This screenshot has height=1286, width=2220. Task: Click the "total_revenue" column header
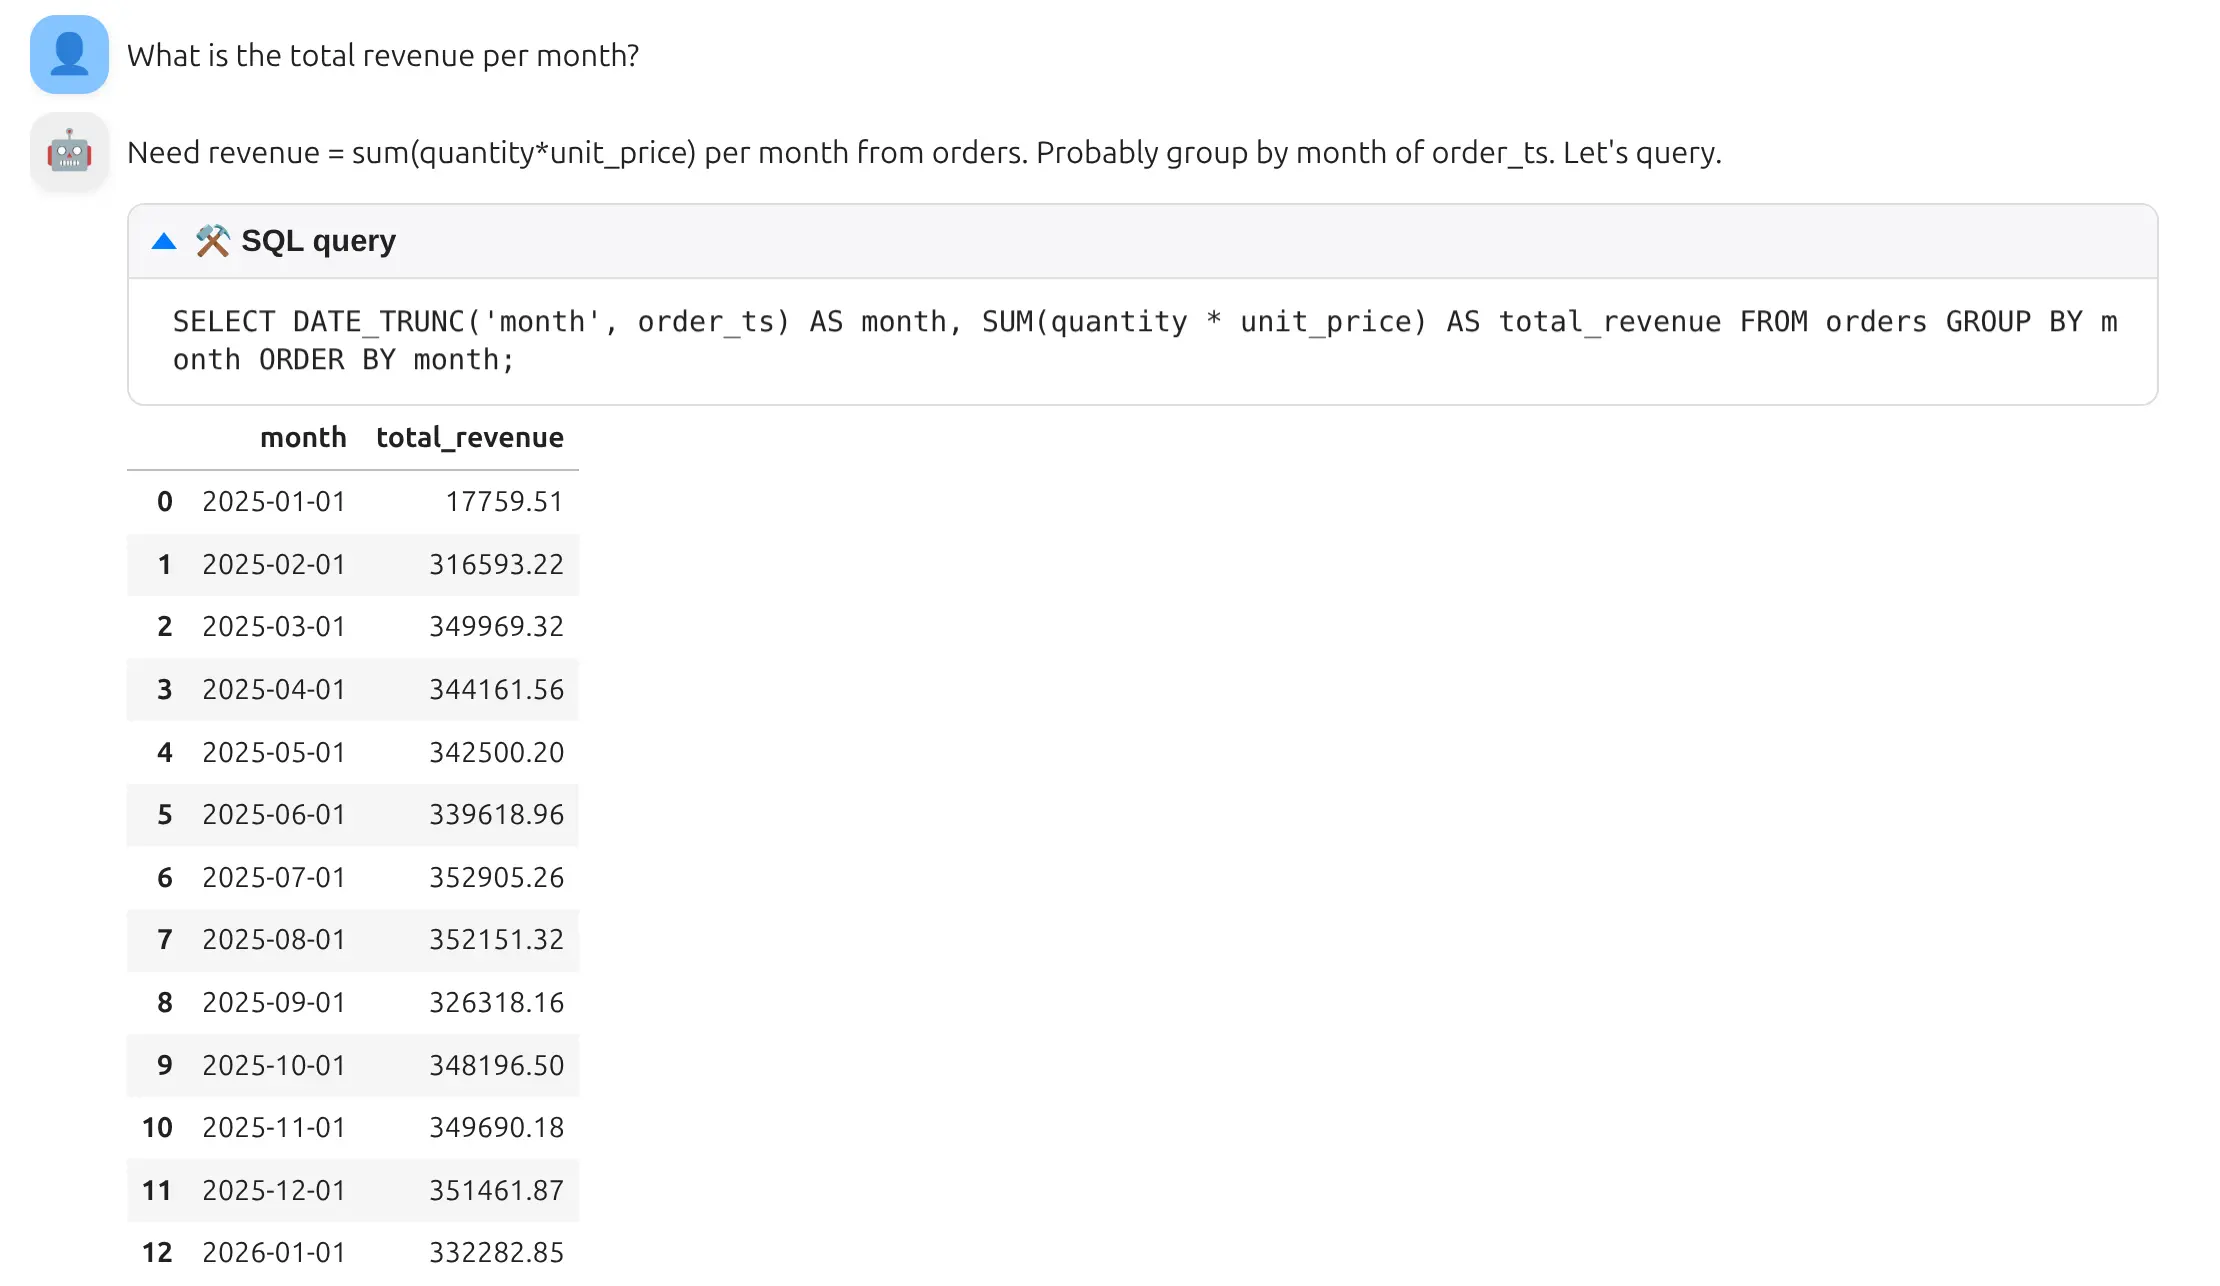[x=469, y=438]
